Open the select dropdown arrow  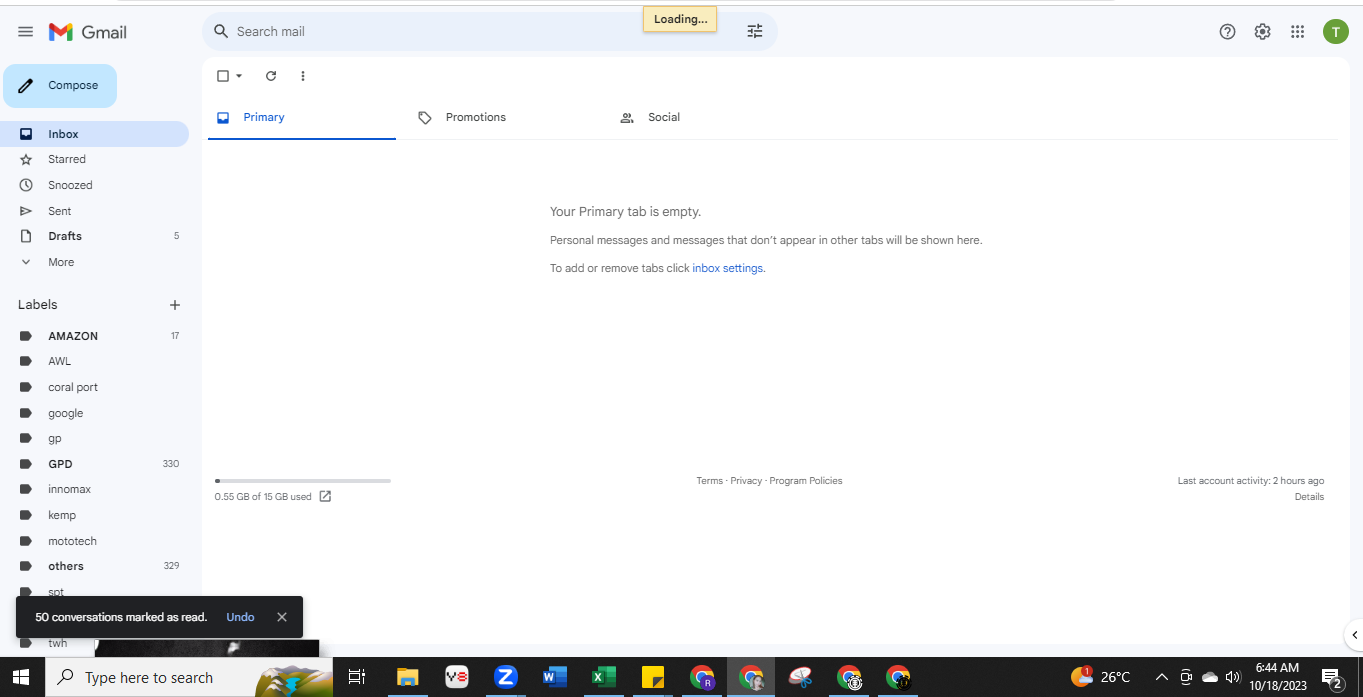239,76
